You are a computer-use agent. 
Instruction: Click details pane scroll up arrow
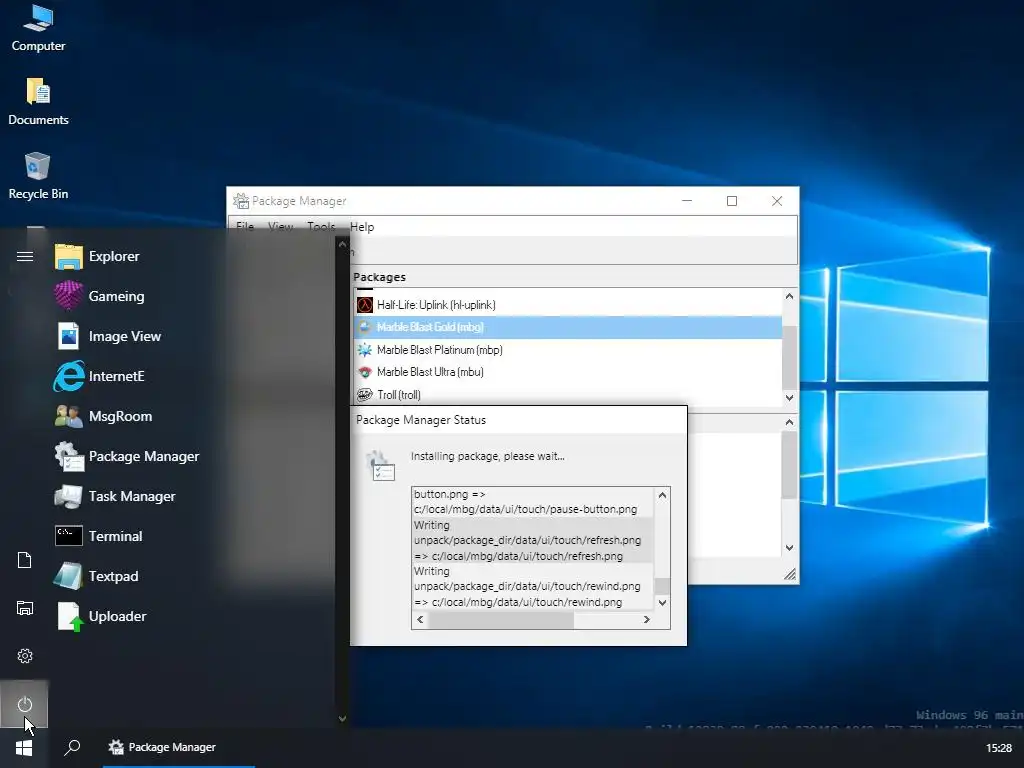point(789,423)
